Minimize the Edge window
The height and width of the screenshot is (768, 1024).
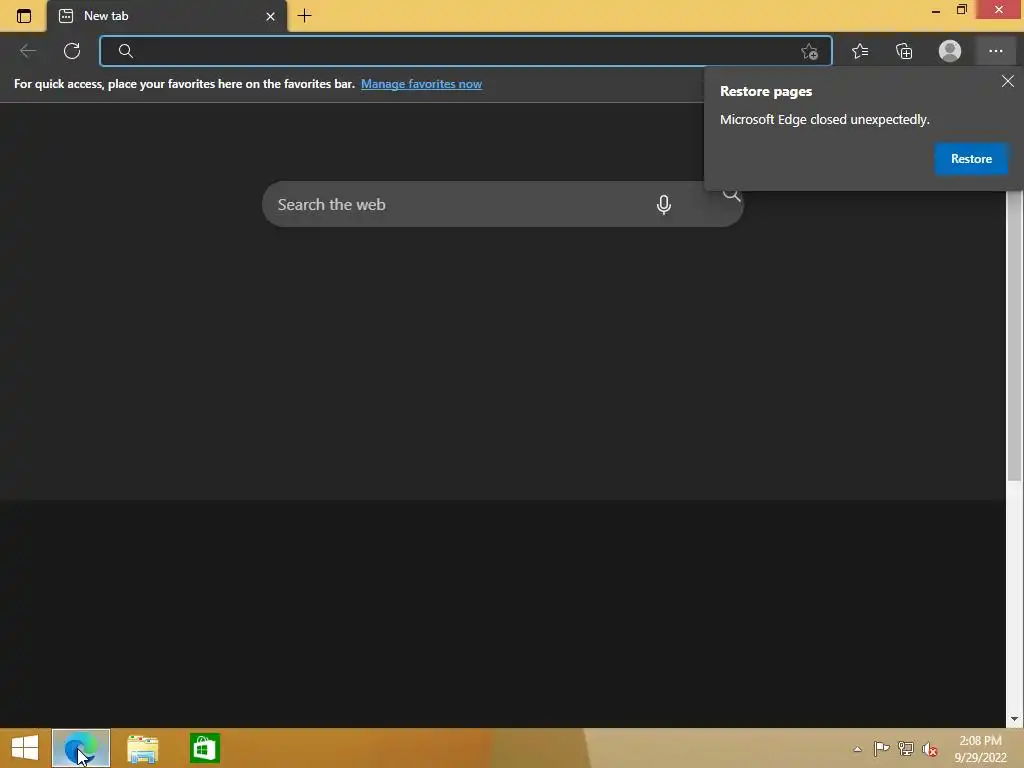pyautogui.click(x=936, y=10)
